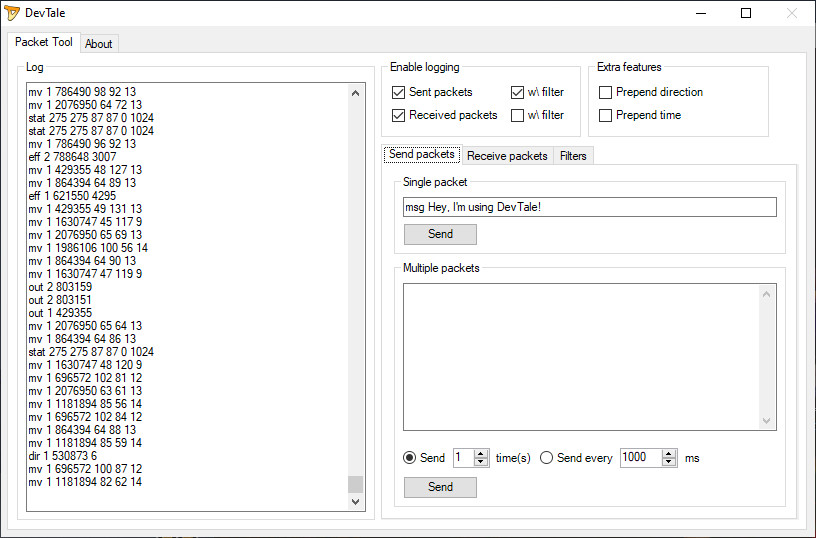
Task: Click inside the Multiple packets text area
Action: tap(581, 357)
